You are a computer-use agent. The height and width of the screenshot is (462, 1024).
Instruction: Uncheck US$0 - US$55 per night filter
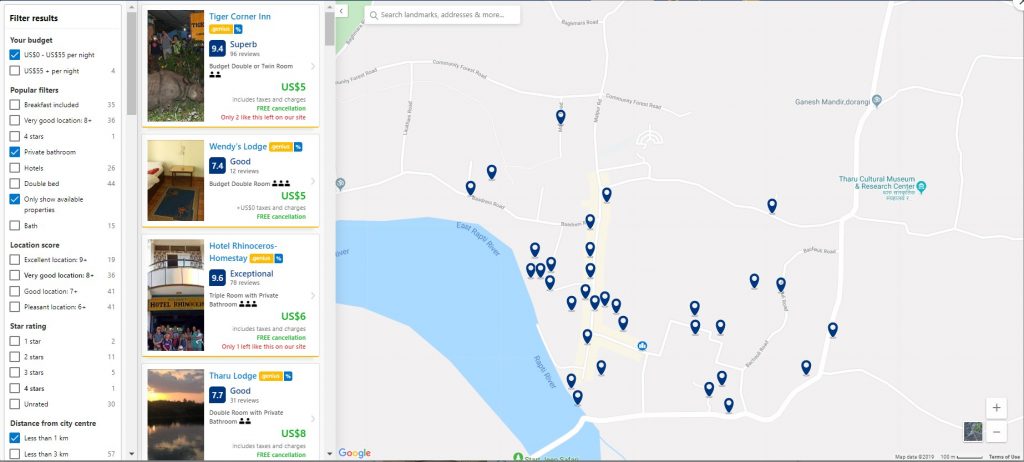coord(15,55)
